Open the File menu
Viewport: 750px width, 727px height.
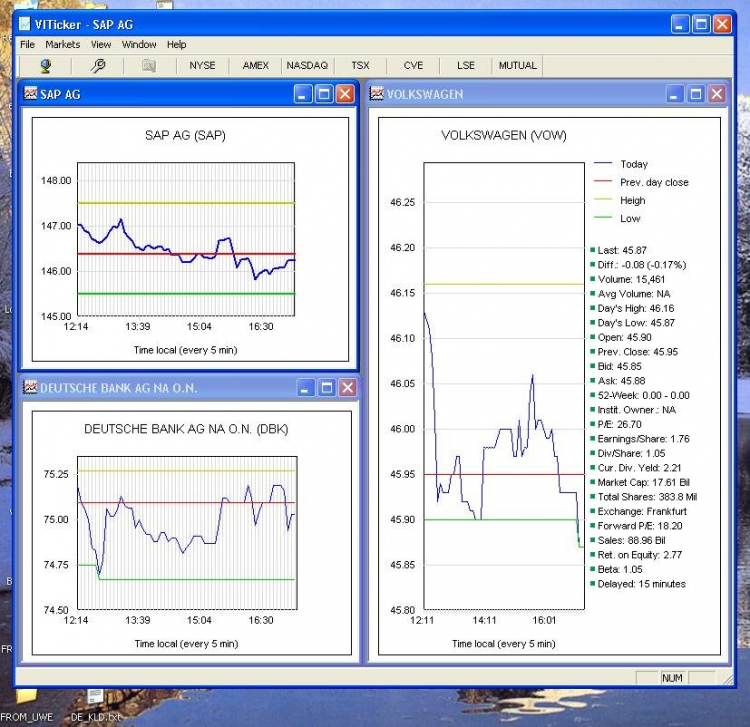(27, 45)
